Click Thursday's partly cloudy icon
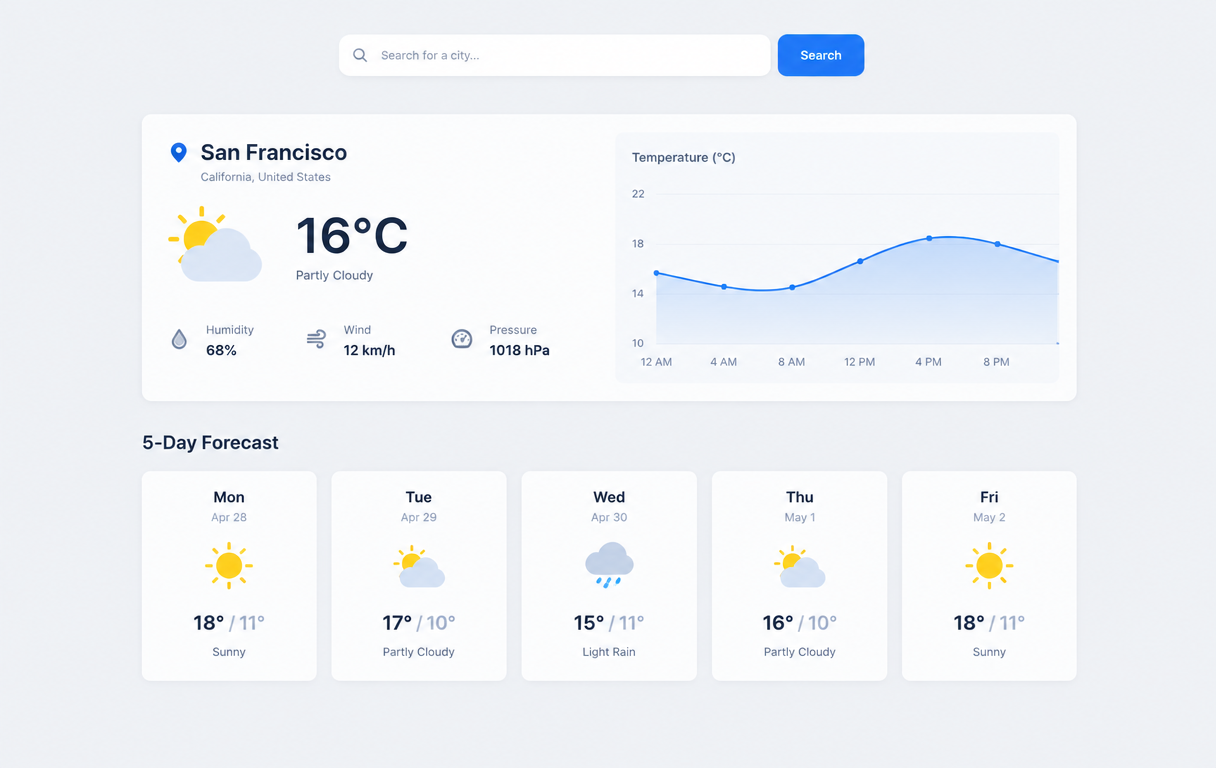The width and height of the screenshot is (1216, 768). click(800, 567)
